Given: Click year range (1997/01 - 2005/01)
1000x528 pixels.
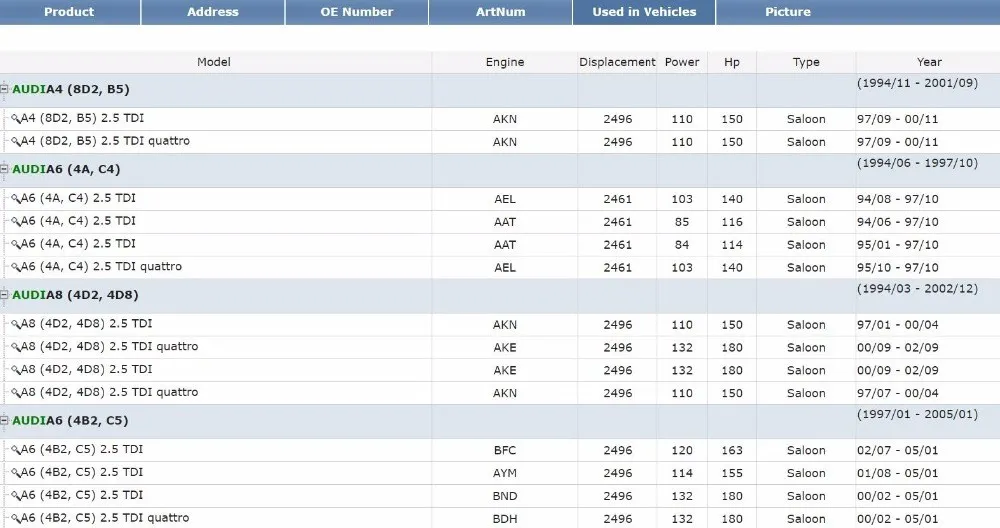Looking at the screenshot, I should click(917, 414).
